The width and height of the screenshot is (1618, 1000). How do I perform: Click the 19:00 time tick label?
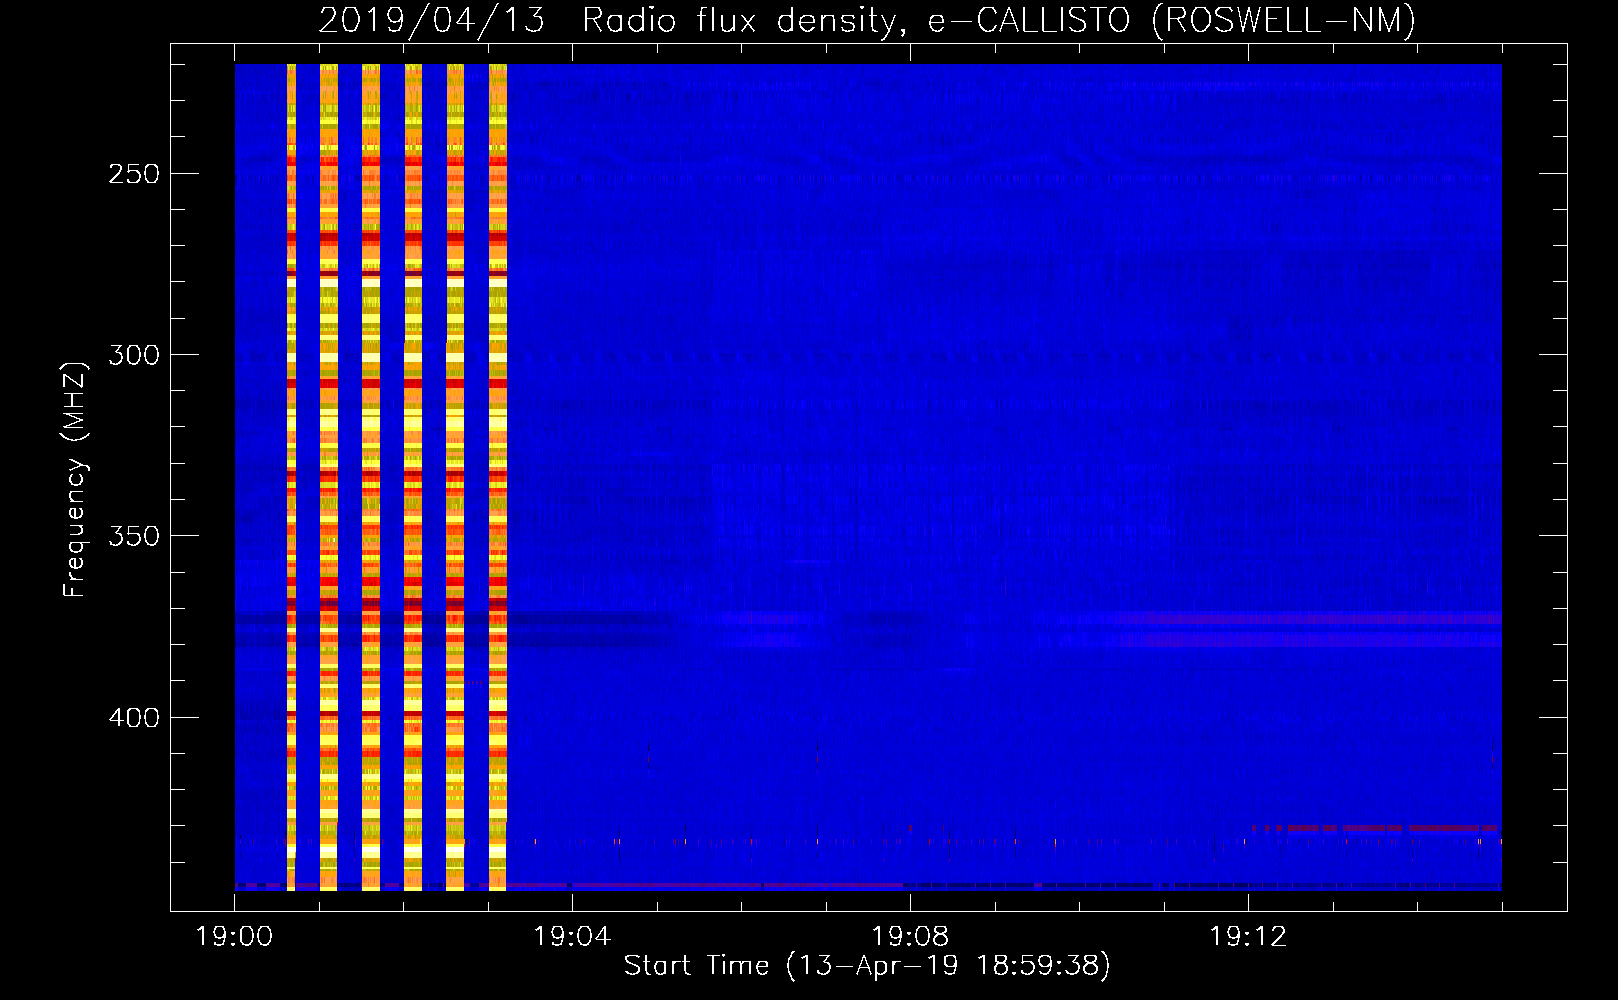tap(234, 937)
